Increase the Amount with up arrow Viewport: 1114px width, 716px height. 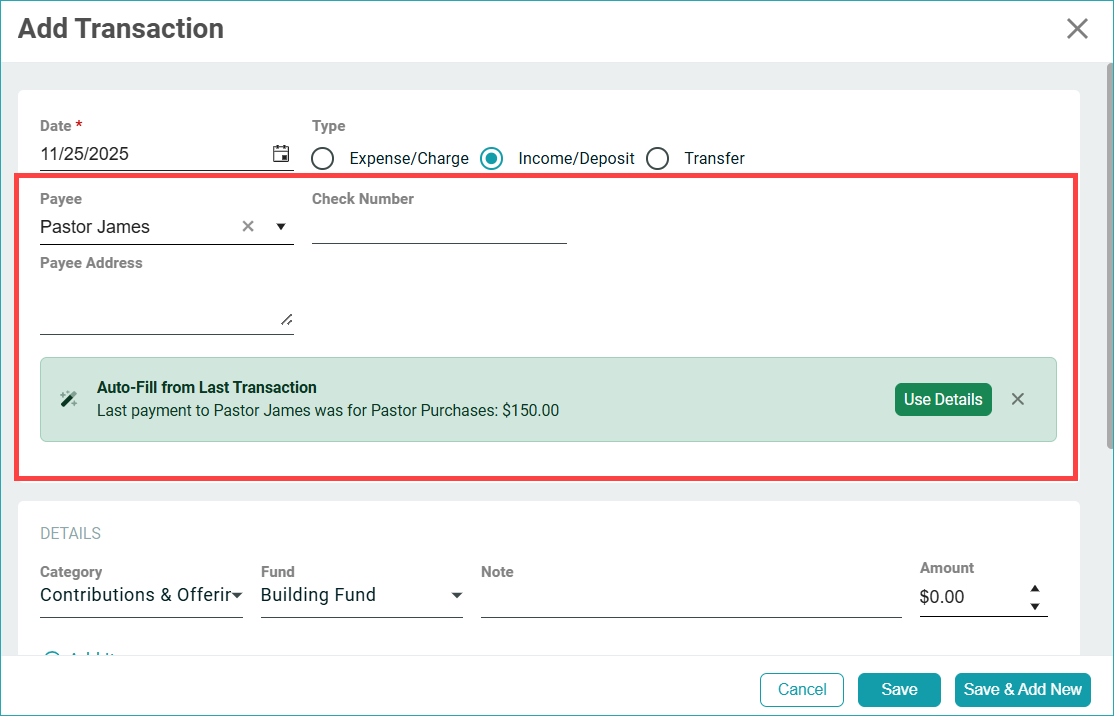[x=1035, y=589]
